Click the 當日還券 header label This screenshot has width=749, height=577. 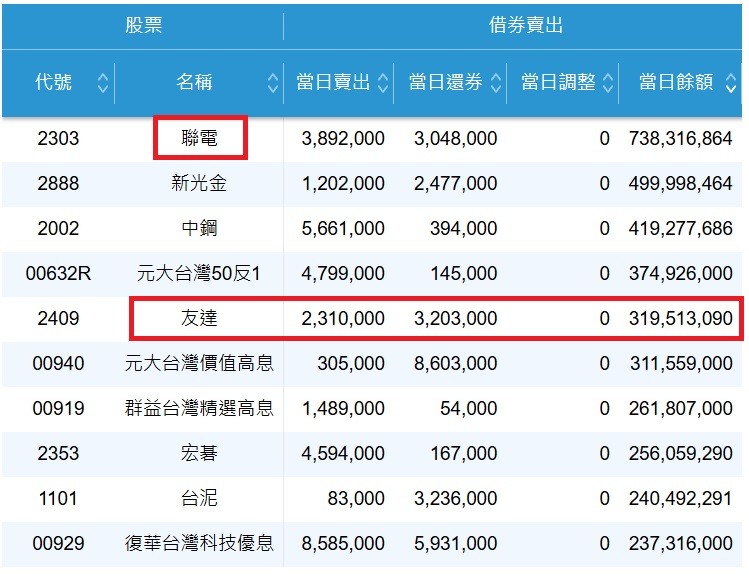(446, 82)
